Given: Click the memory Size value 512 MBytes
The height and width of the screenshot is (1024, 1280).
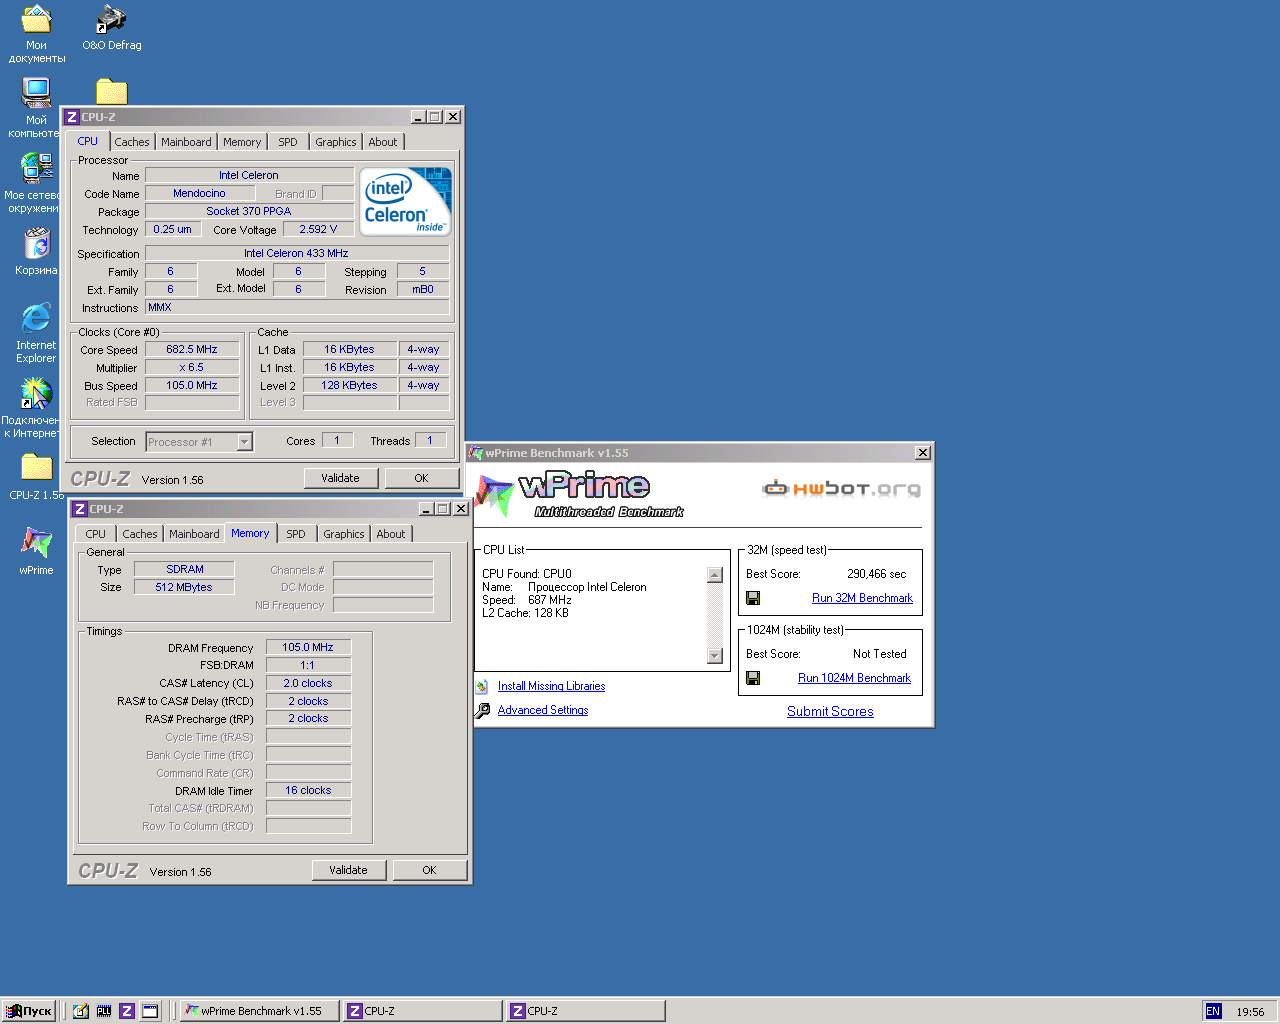Looking at the screenshot, I should tap(184, 587).
